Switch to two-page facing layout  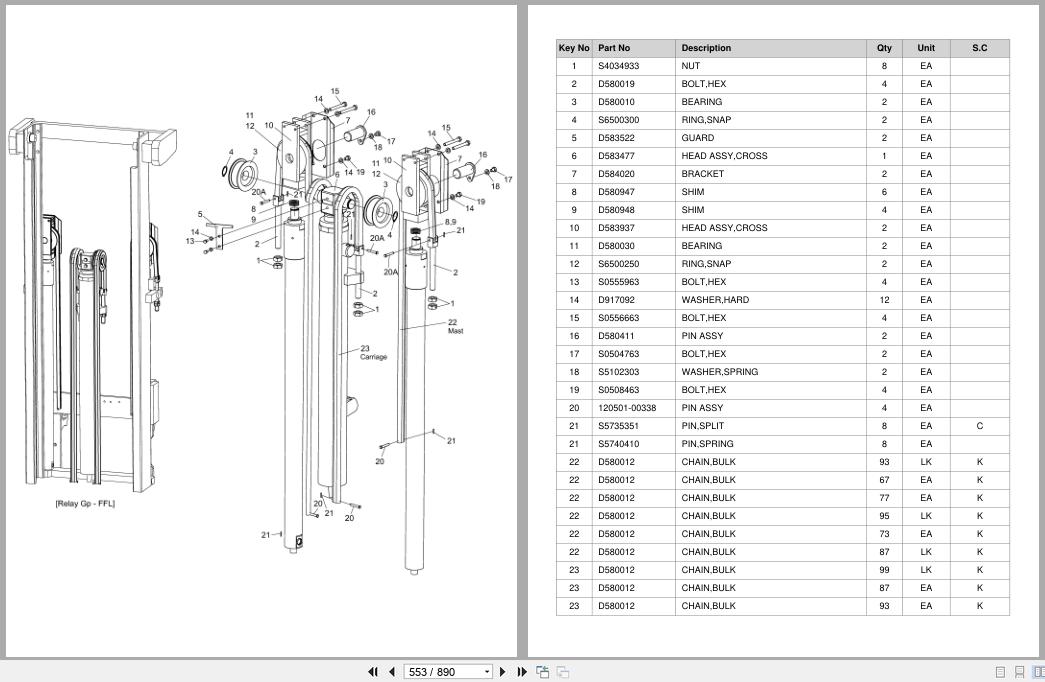tap(1038, 672)
